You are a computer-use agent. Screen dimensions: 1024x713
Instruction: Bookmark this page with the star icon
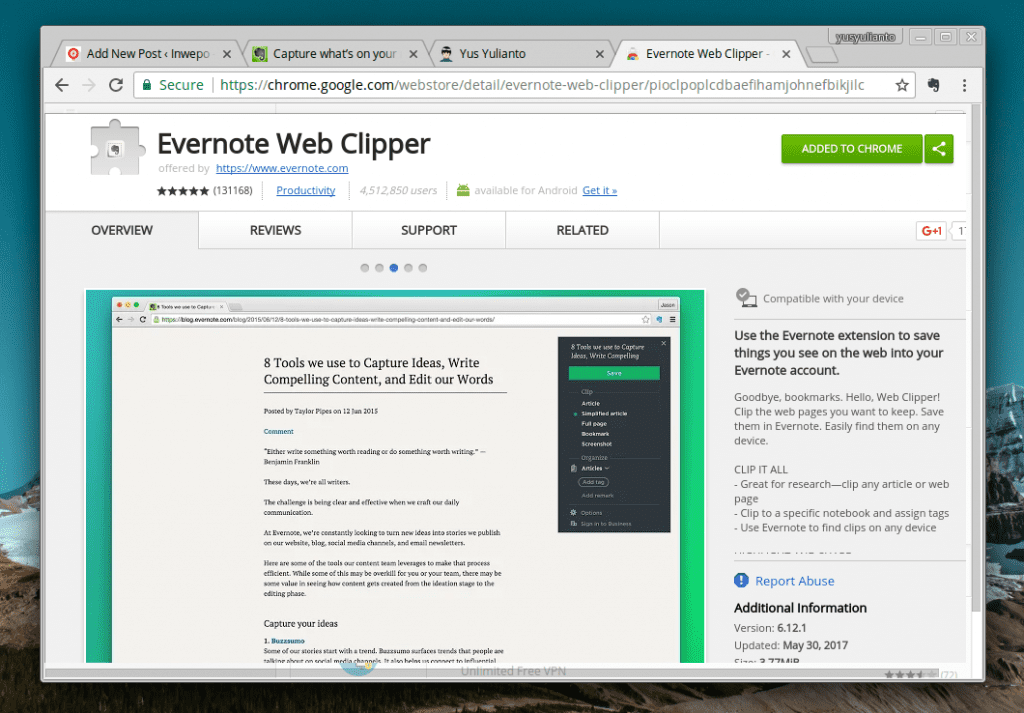coord(902,85)
